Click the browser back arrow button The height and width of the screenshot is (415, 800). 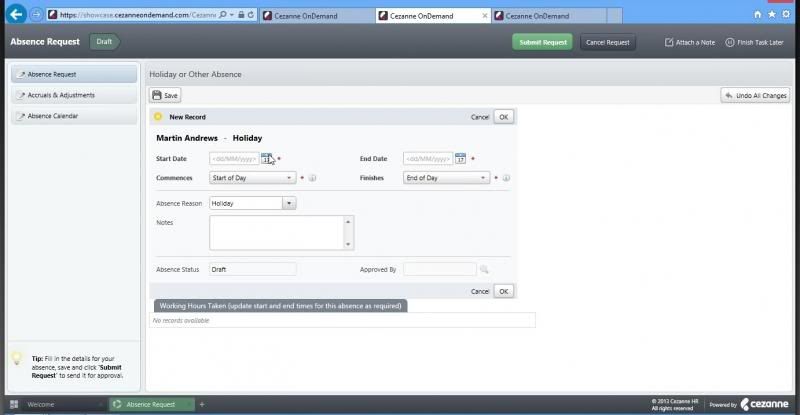(16, 14)
